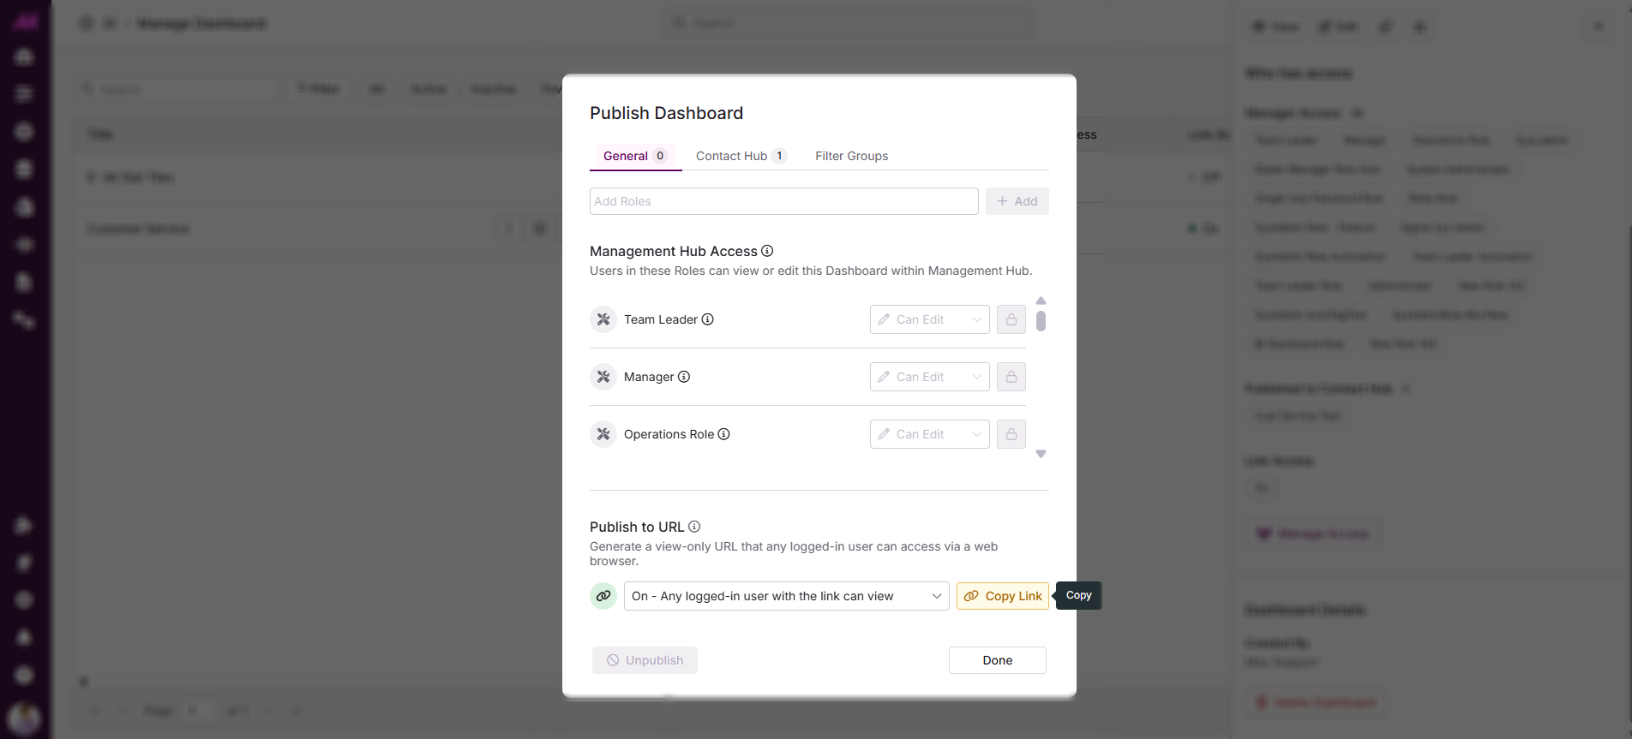Click the Add Roles input field
Viewport: 1632px width, 739px height.
(783, 201)
